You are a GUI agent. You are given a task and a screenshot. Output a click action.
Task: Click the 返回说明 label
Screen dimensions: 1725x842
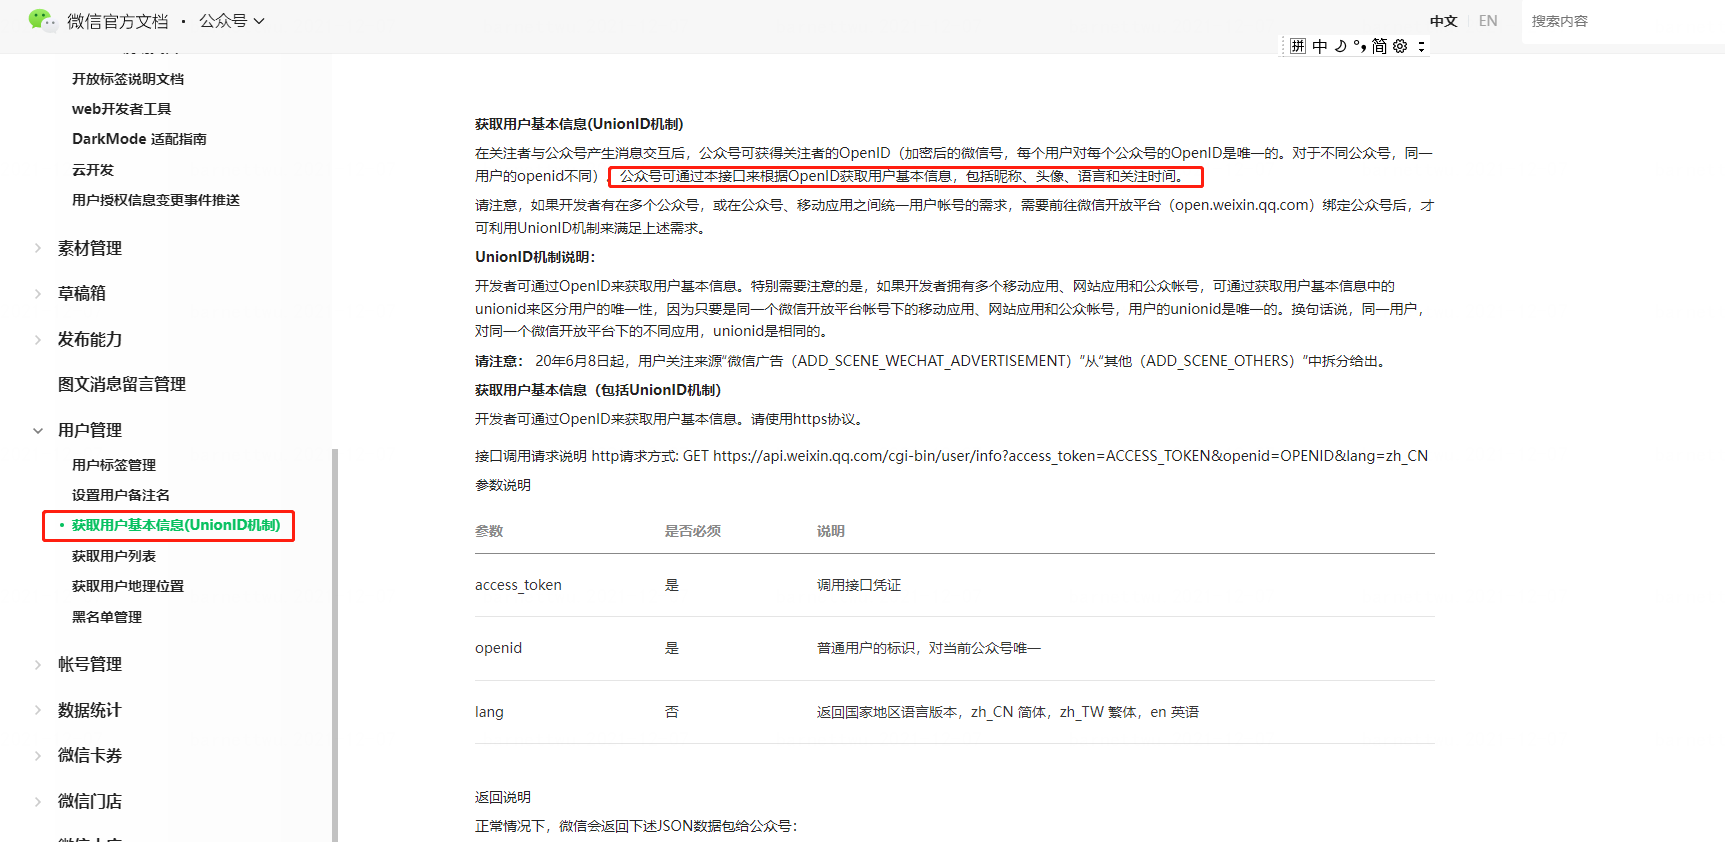click(503, 797)
